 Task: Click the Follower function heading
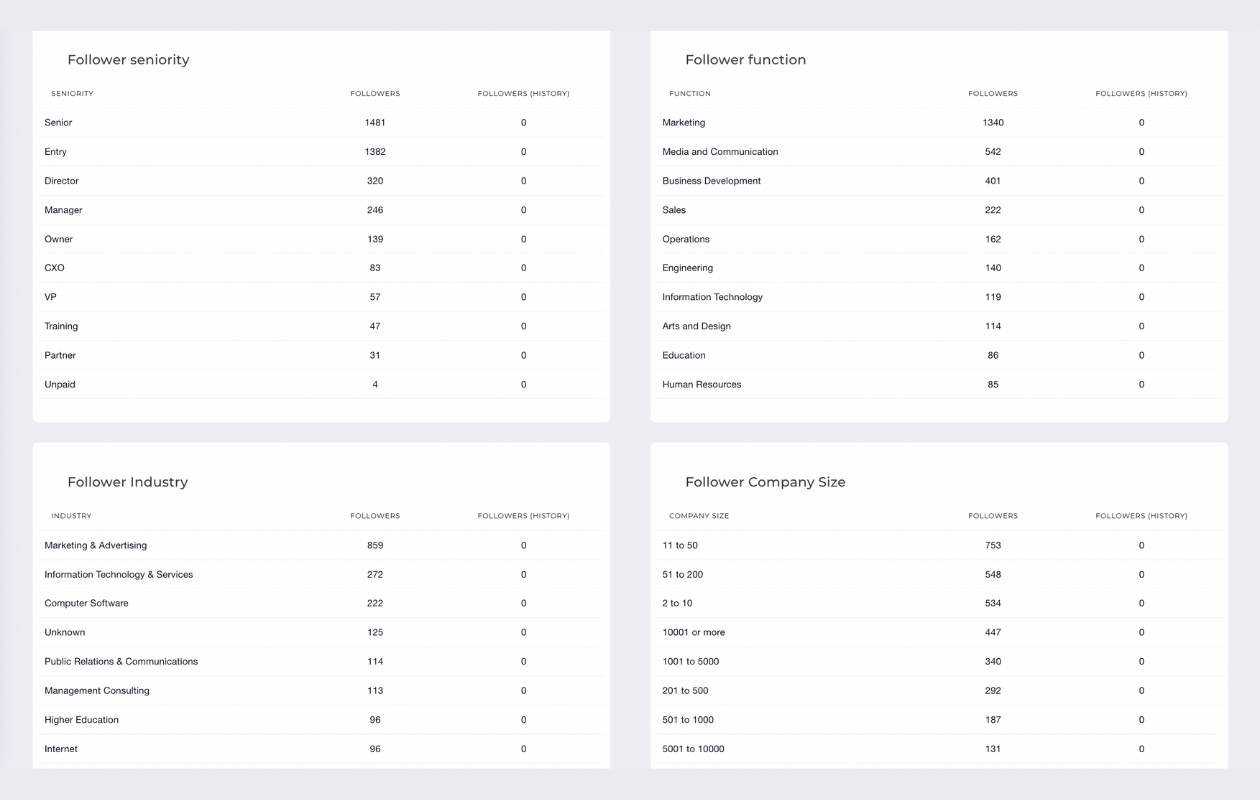click(x=745, y=60)
